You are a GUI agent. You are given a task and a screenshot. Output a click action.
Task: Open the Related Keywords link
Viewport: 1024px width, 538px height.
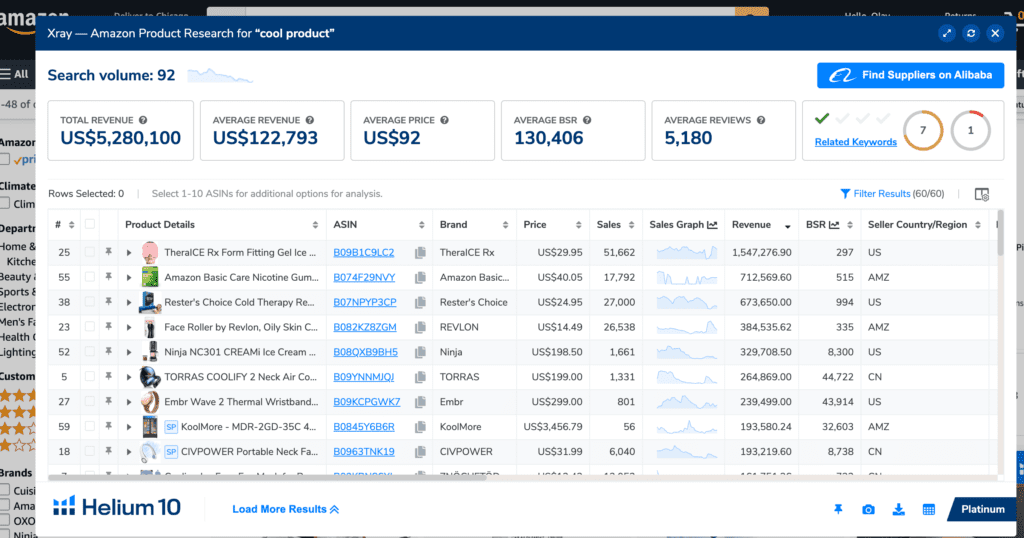coord(856,142)
